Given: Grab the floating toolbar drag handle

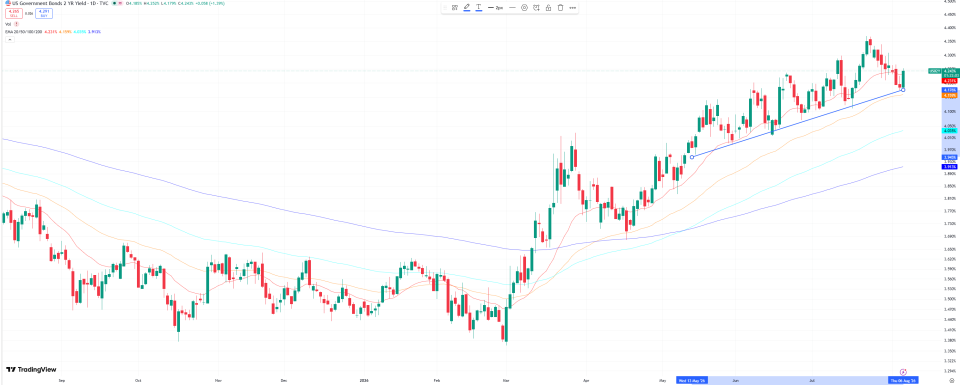Looking at the screenshot, I should [445, 7].
